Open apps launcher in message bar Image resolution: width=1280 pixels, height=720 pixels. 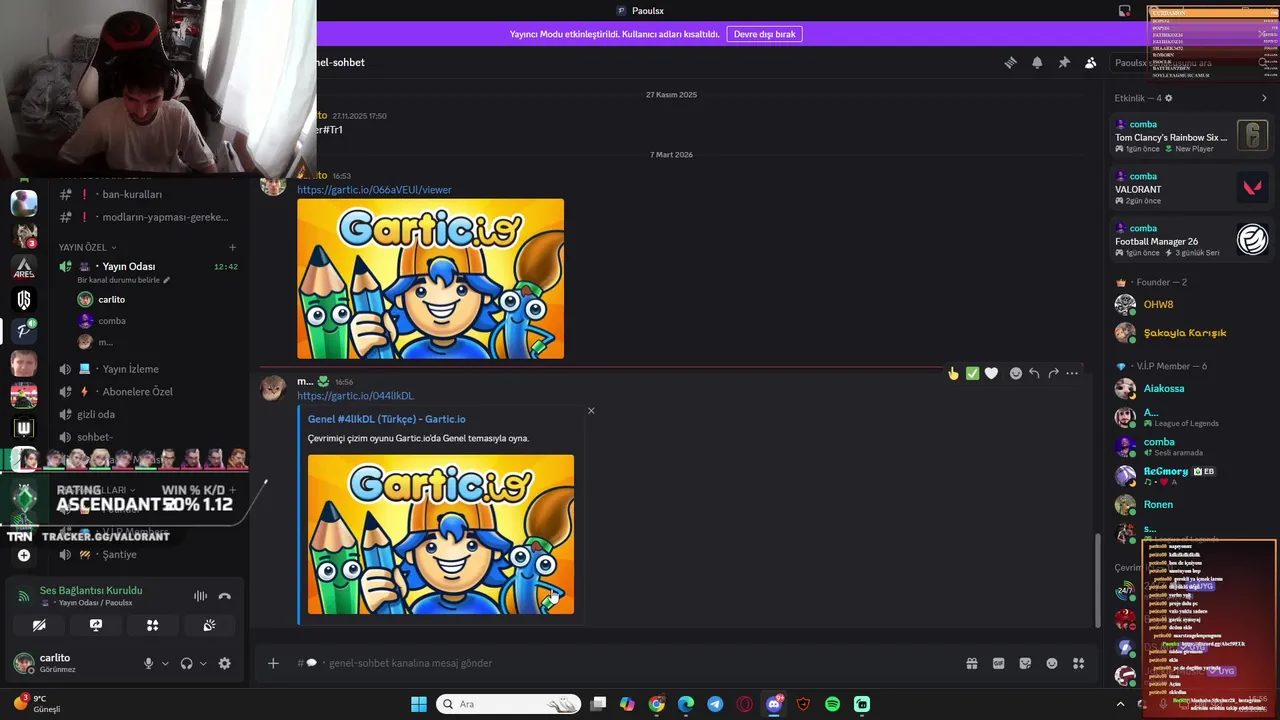pos(1079,663)
